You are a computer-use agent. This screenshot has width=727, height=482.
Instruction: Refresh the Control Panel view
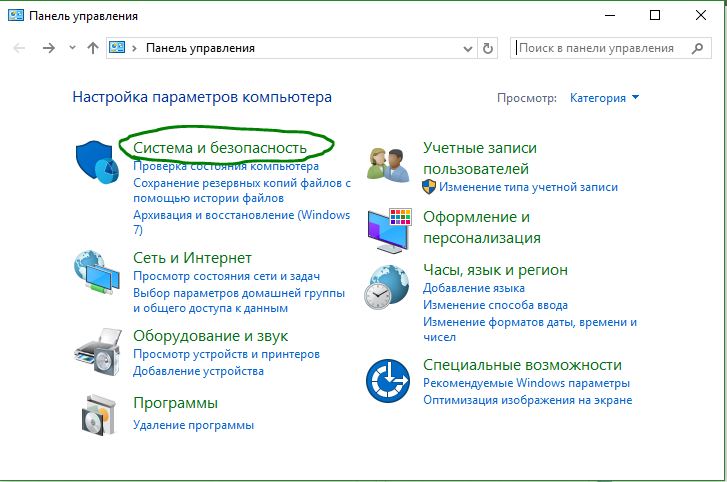[487, 48]
